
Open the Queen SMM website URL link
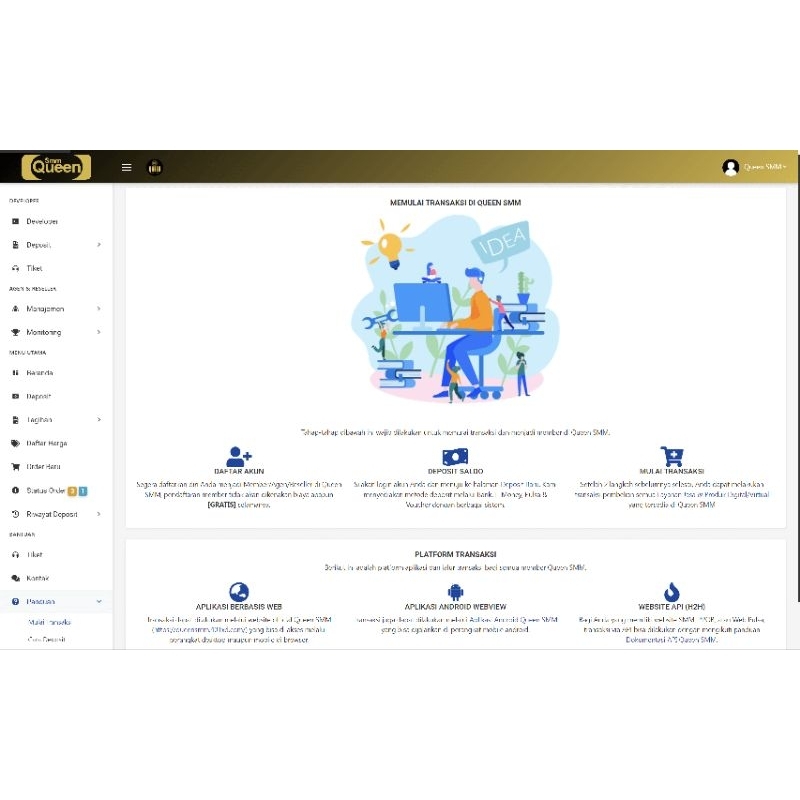200,630
